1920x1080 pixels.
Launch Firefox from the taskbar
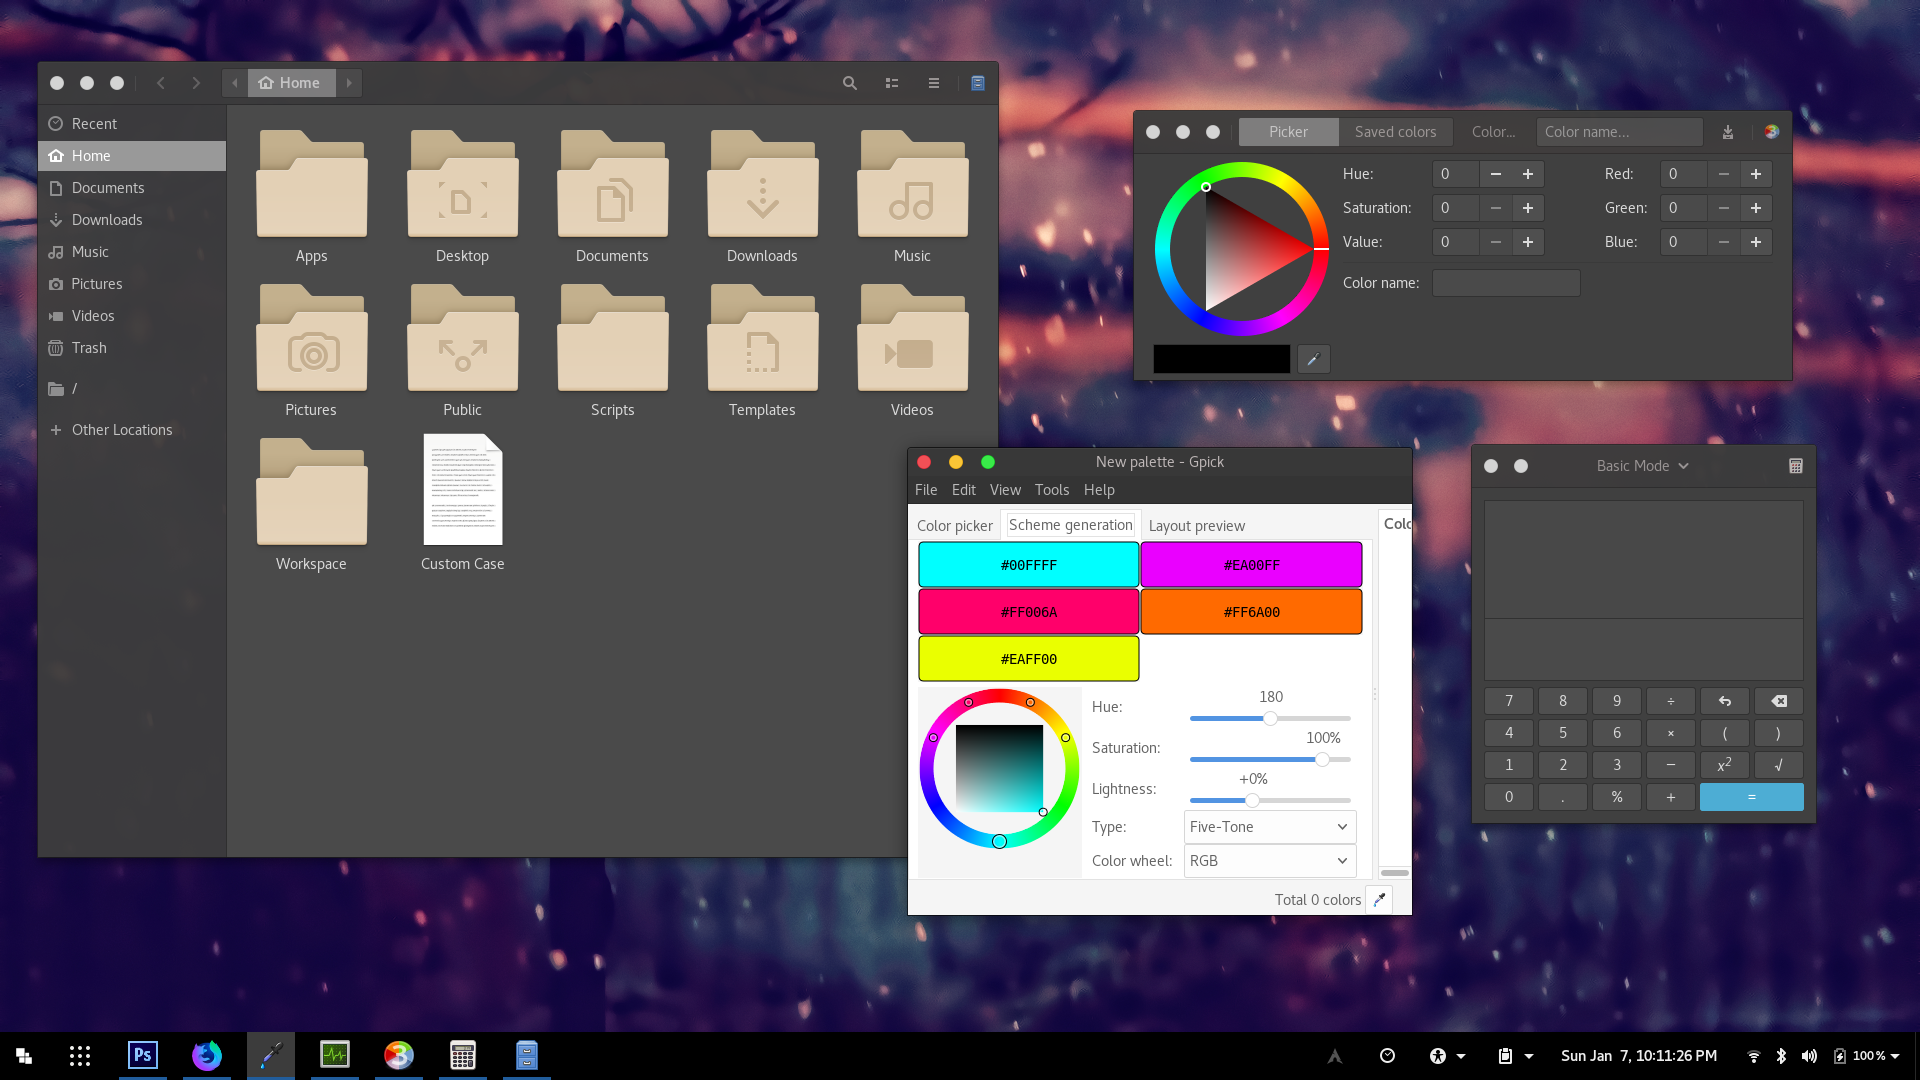coord(206,1055)
